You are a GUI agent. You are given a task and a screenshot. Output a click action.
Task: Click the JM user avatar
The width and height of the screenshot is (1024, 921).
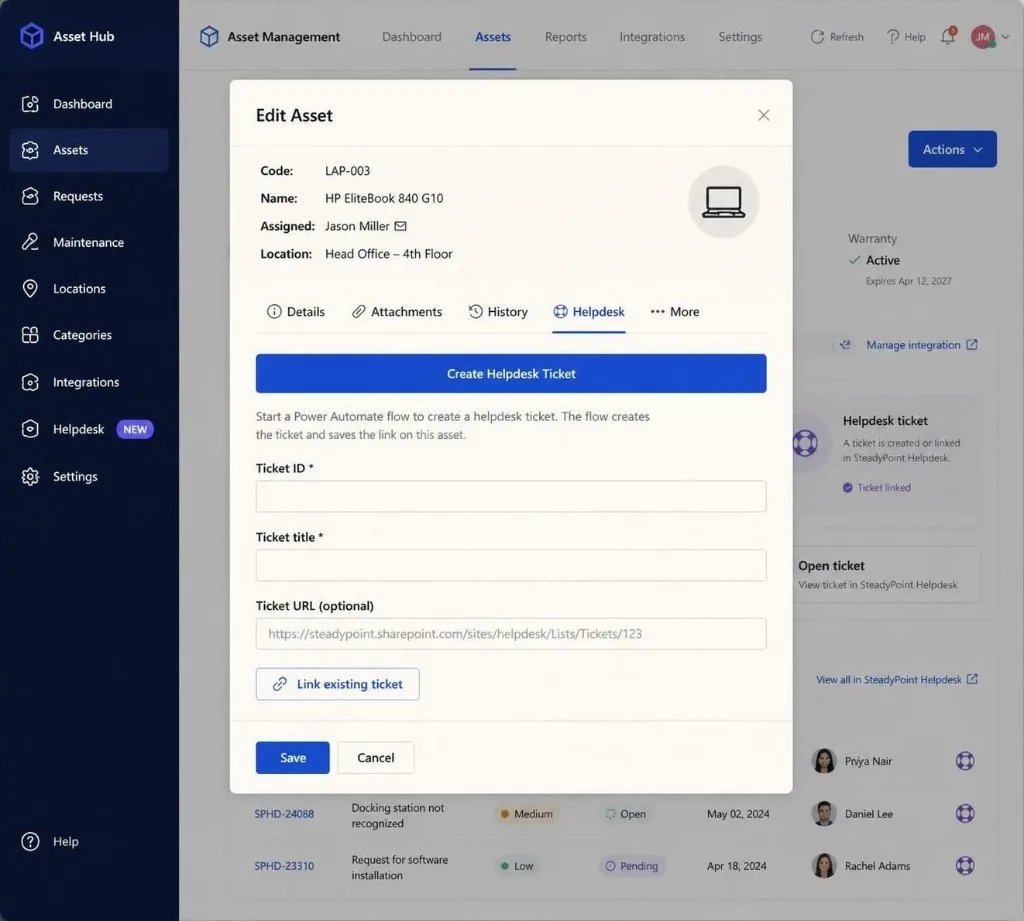(983, 37)
